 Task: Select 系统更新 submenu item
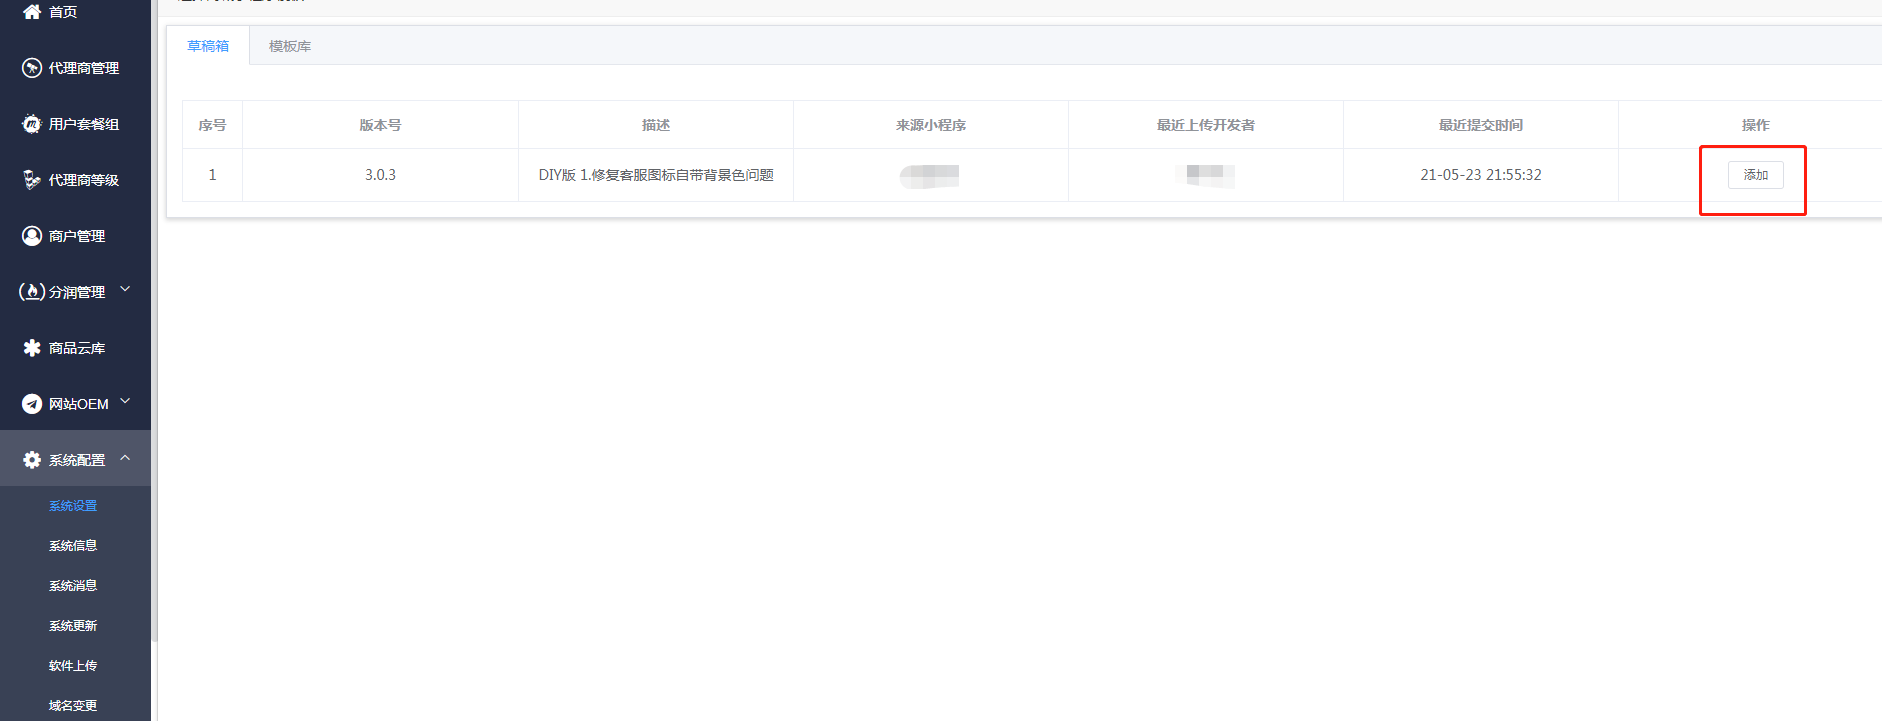73,626
